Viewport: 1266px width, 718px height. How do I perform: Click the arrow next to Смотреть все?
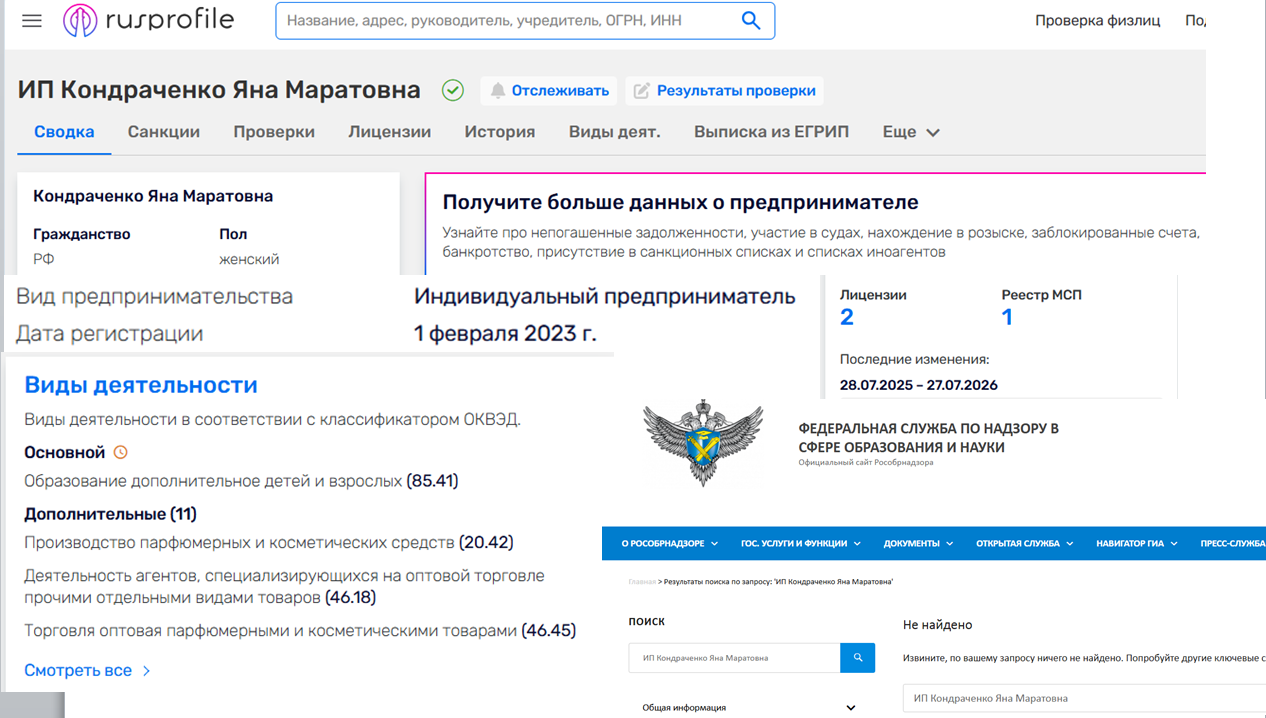point(146,671)
